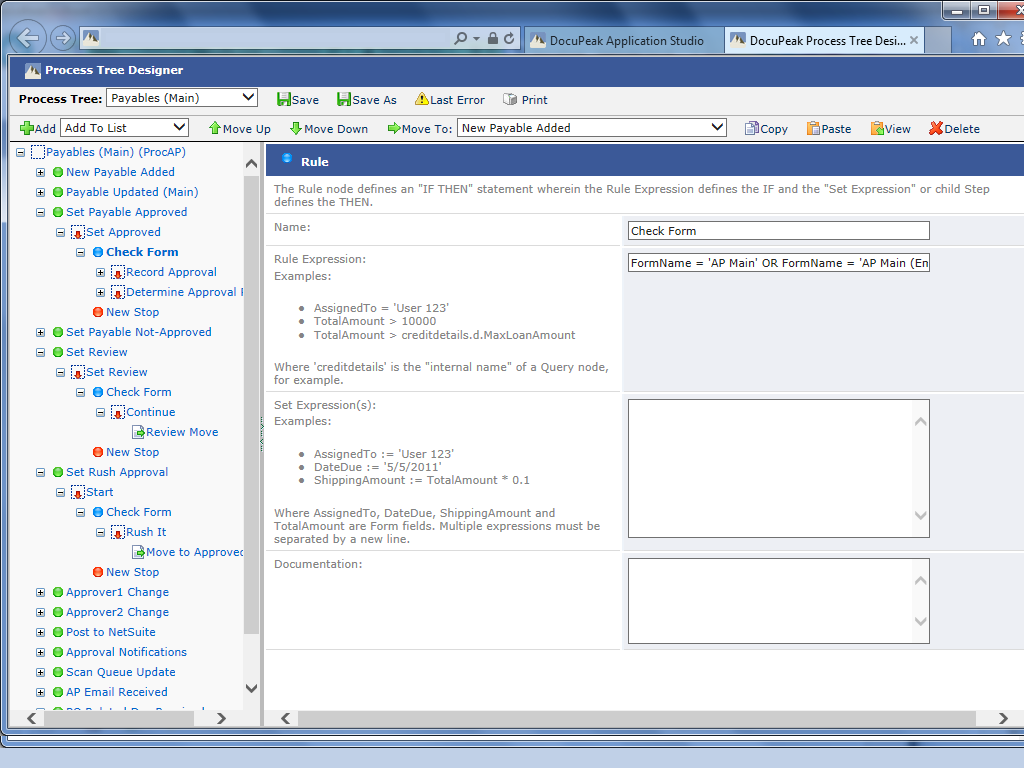Collapse the Set Payable Approved node

tap(41, 212)
